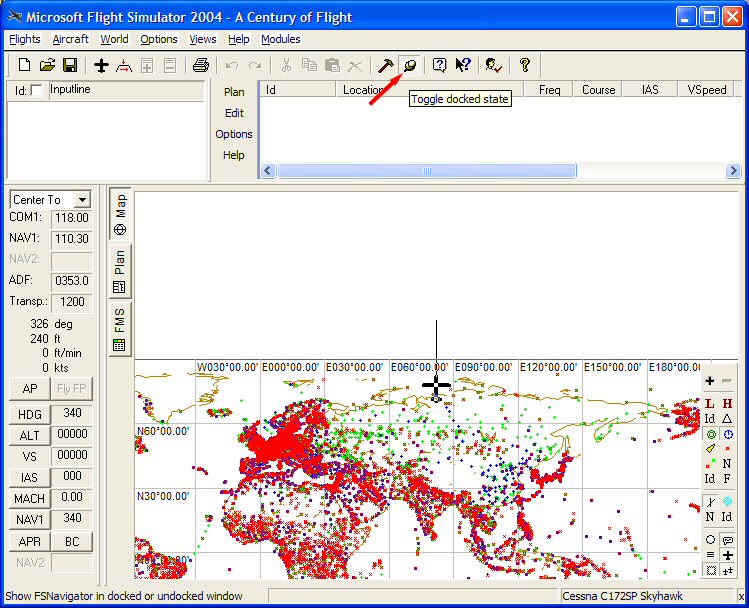Open the Center To dropdown

tap(82, 200)
